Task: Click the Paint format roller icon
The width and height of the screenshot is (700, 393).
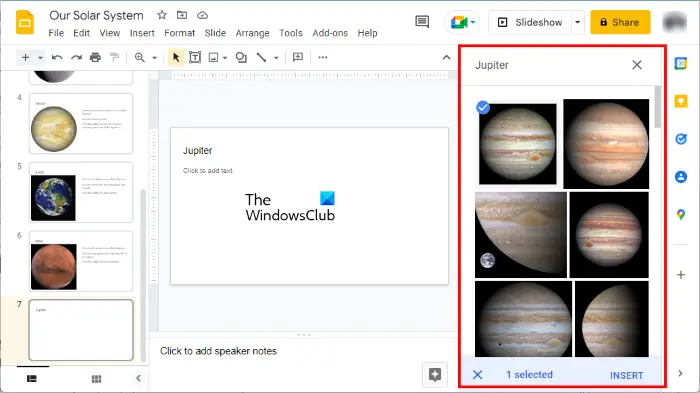Action: pos(114,57)
